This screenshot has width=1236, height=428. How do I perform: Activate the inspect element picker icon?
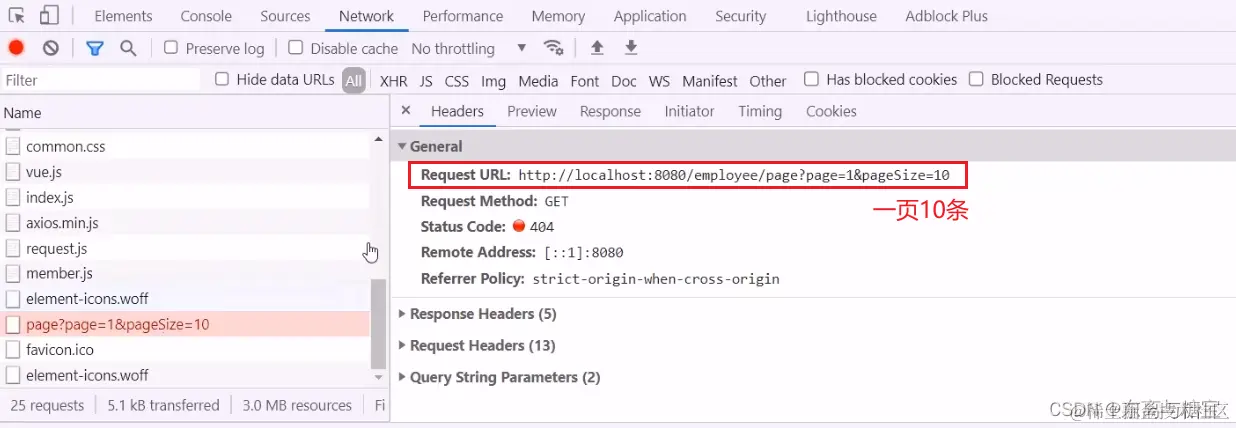16,16
